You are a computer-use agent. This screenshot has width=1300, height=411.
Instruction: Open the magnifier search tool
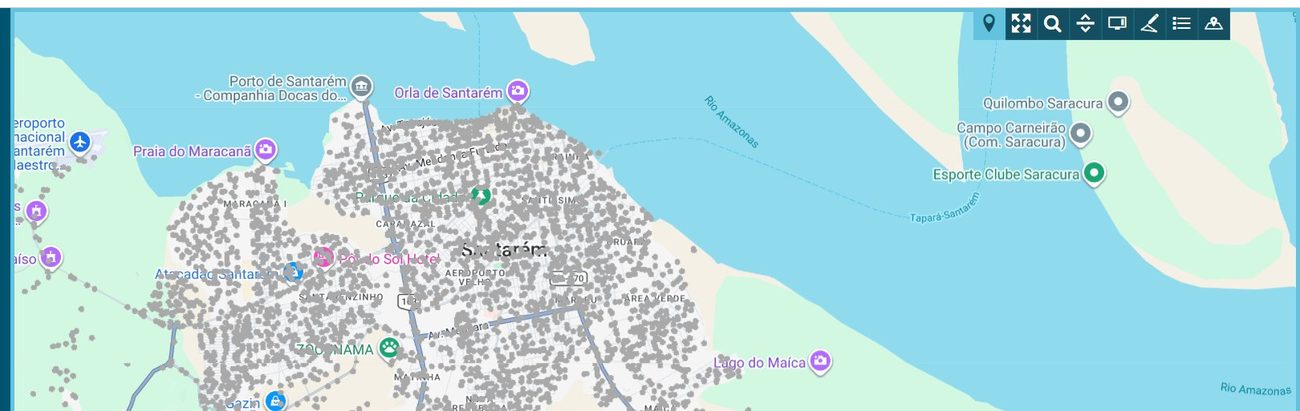[x=1053, y=24]
